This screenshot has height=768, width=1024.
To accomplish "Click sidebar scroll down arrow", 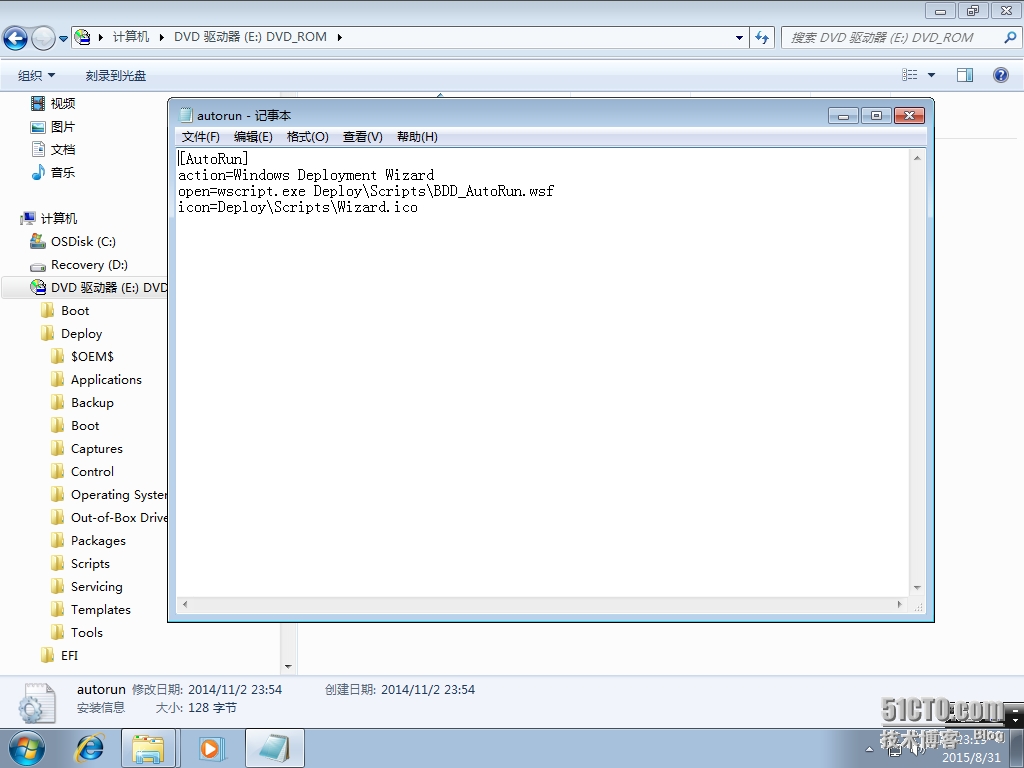I will pyautogui.click(x=288, y=667).
